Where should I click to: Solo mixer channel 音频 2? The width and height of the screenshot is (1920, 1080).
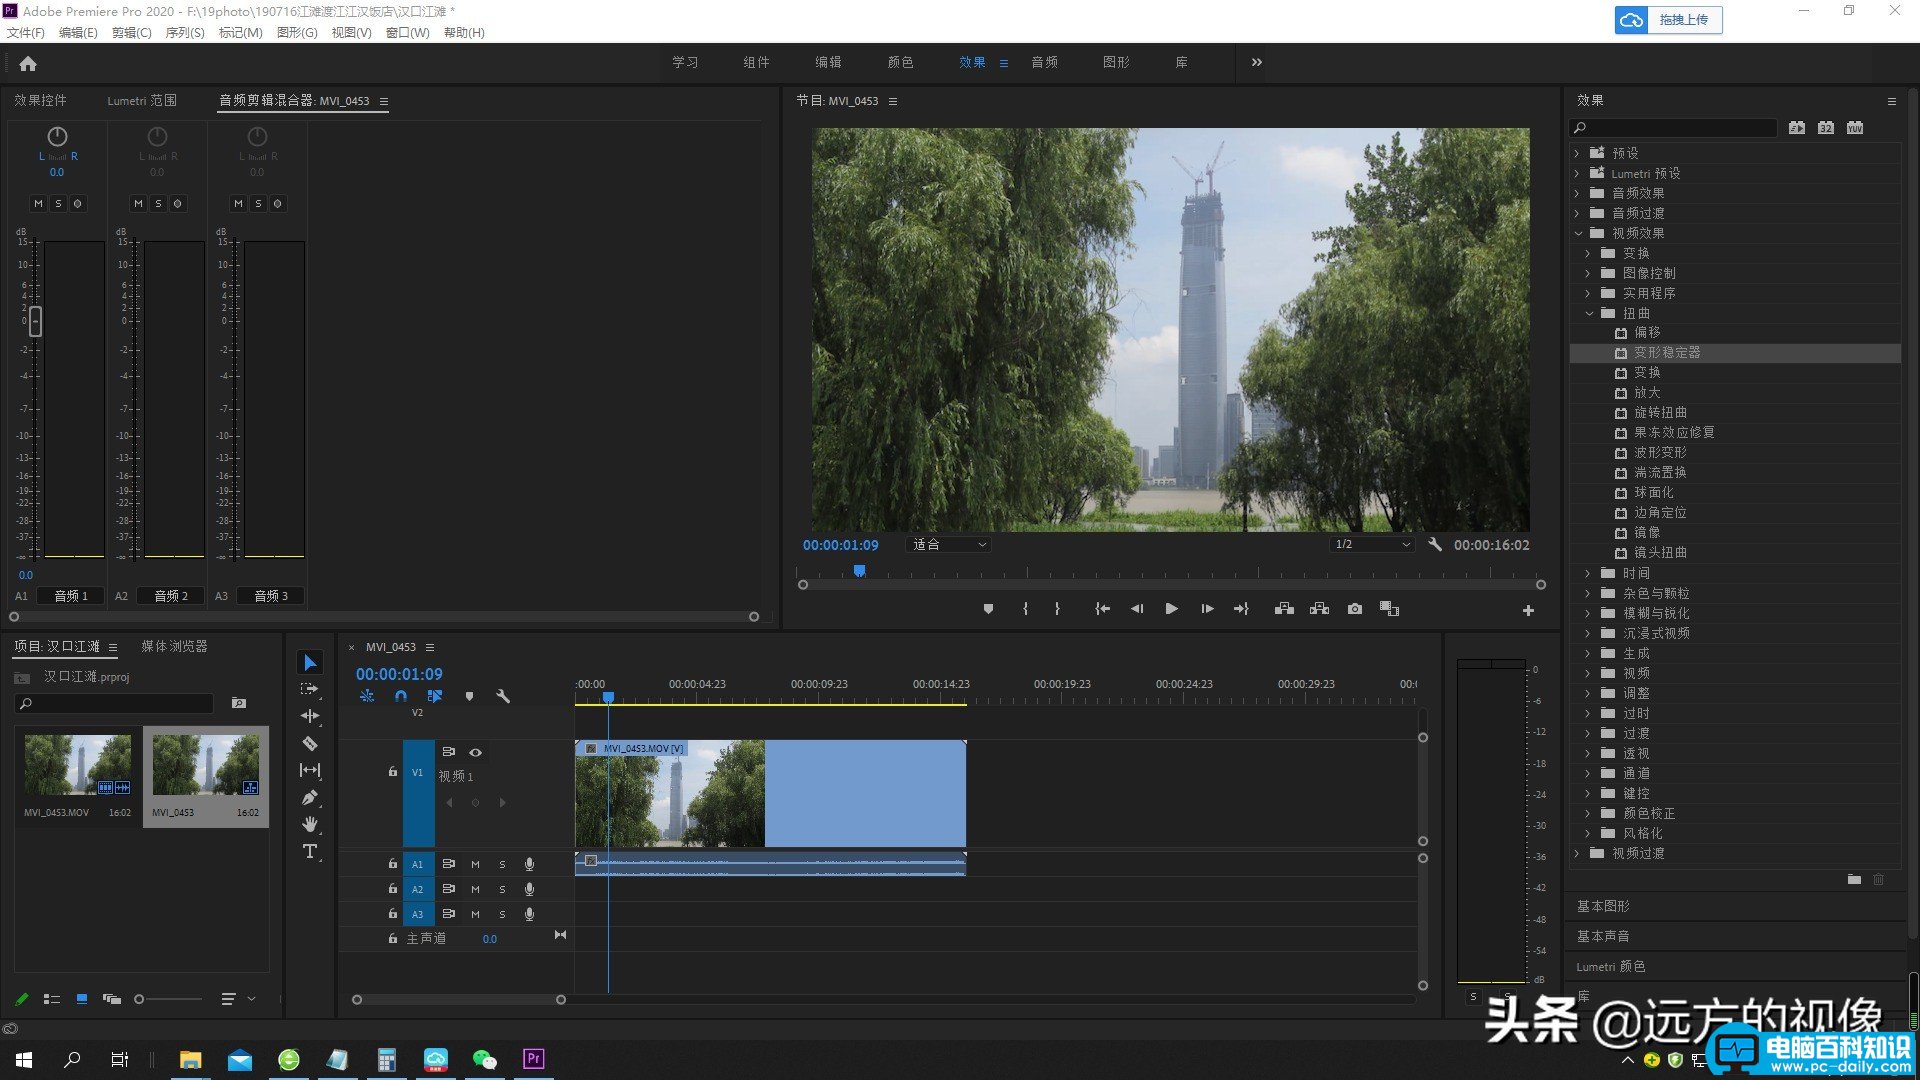point(158,204)
